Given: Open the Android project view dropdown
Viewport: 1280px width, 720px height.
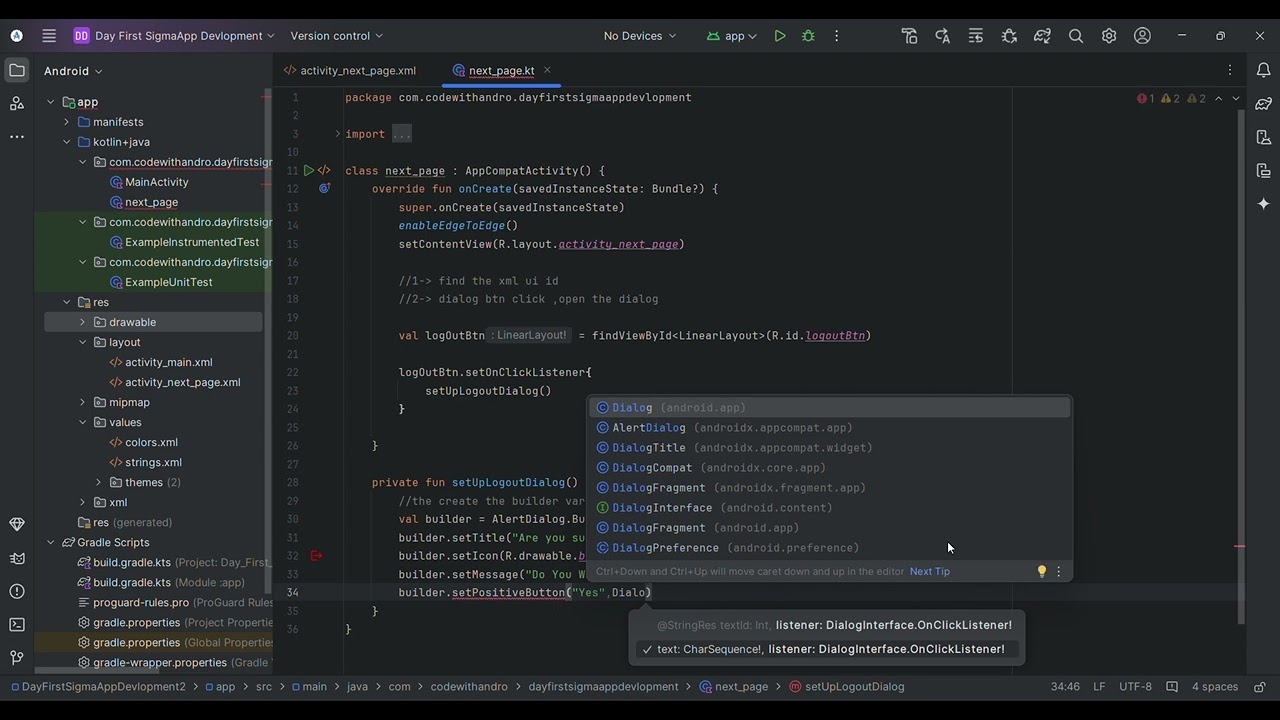Looking at the screenshot, I should point(73,71).
